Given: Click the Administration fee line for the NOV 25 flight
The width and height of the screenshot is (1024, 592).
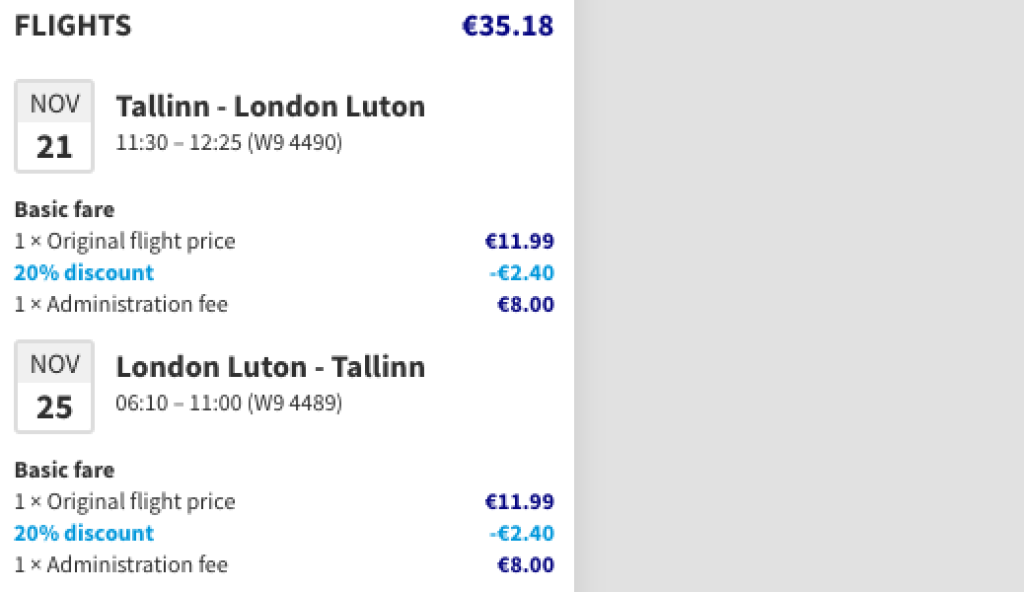Looking at the screenshot, I should click(121, 564).
